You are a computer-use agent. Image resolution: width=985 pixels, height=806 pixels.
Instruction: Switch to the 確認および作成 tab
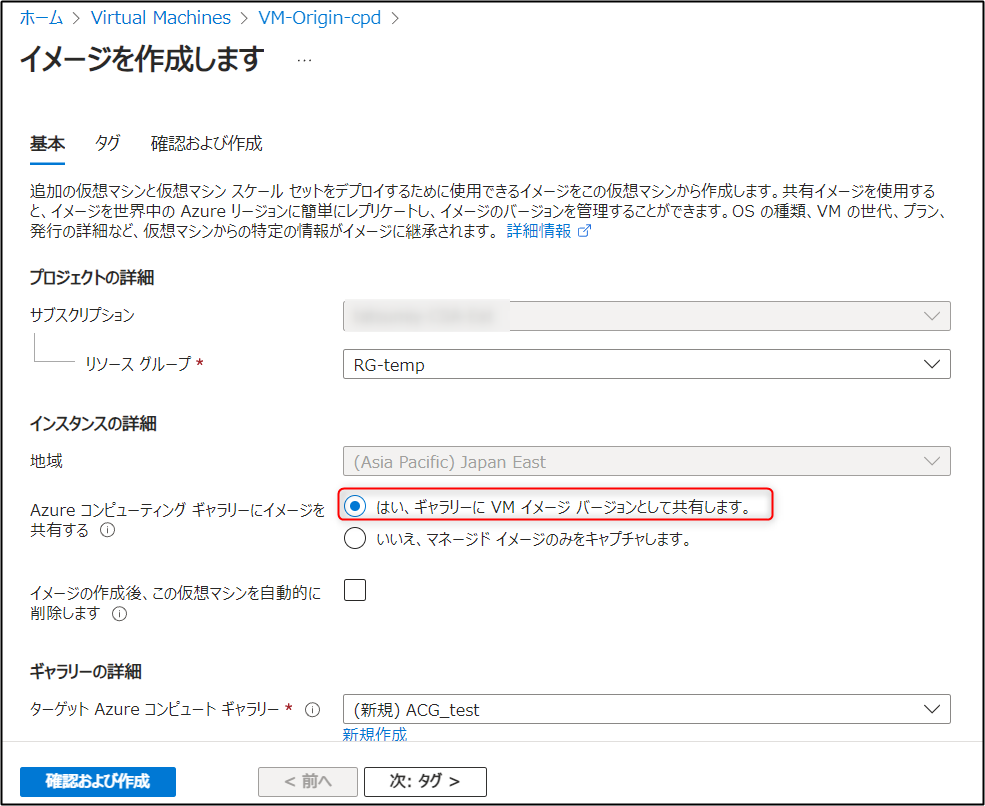[207, 143]
